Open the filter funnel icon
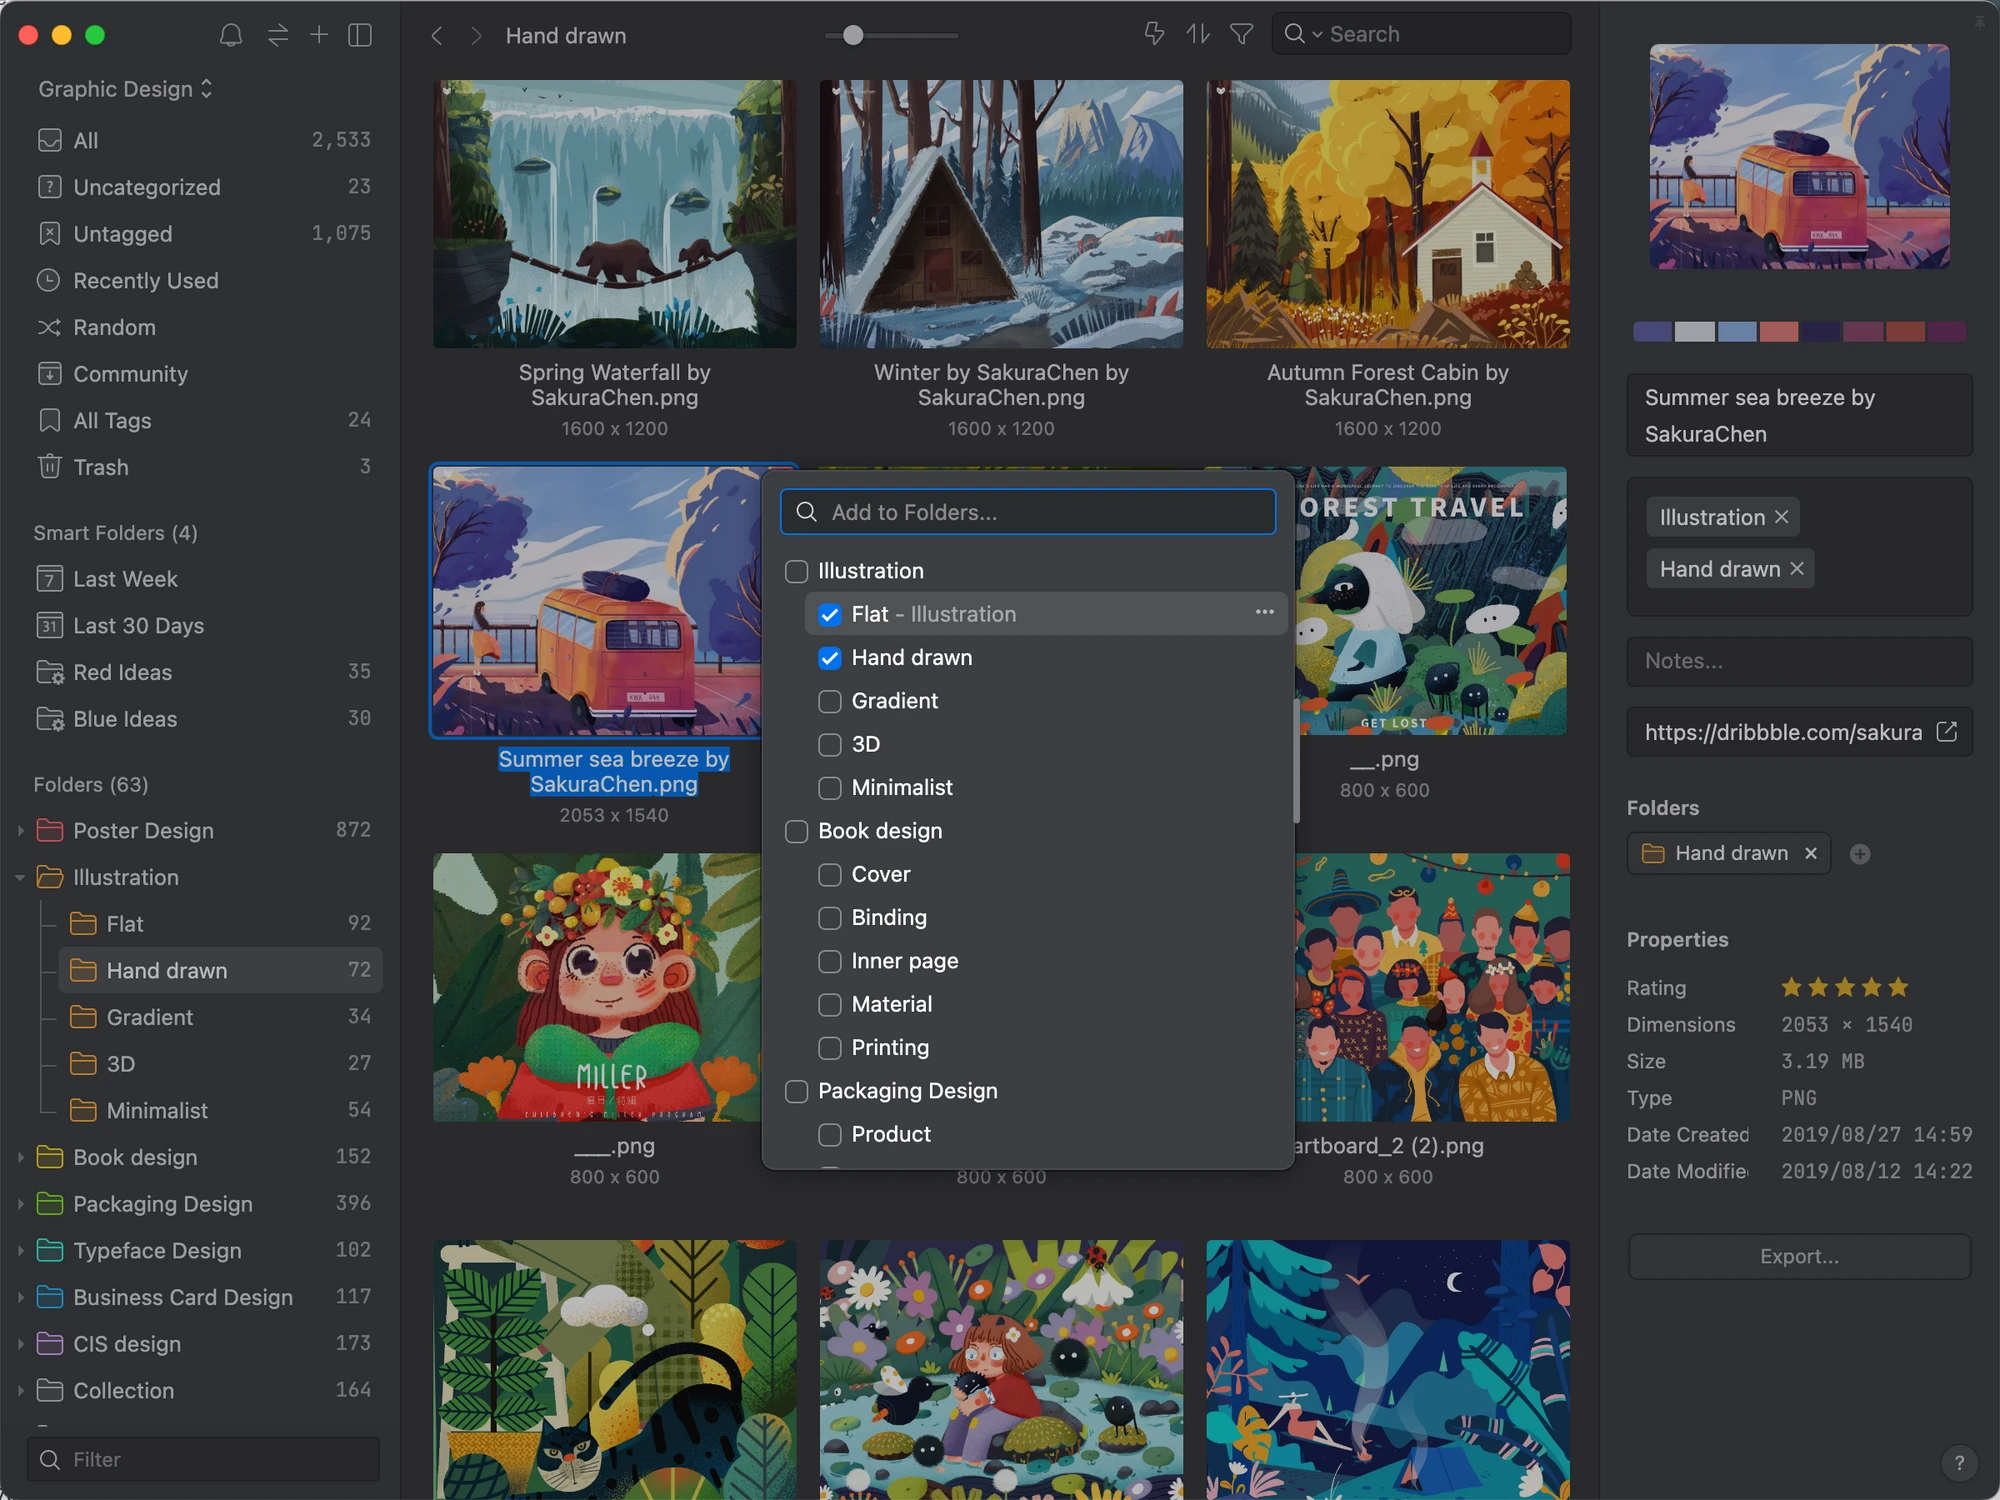2000x1500 pixels. tap(1240, 33)
